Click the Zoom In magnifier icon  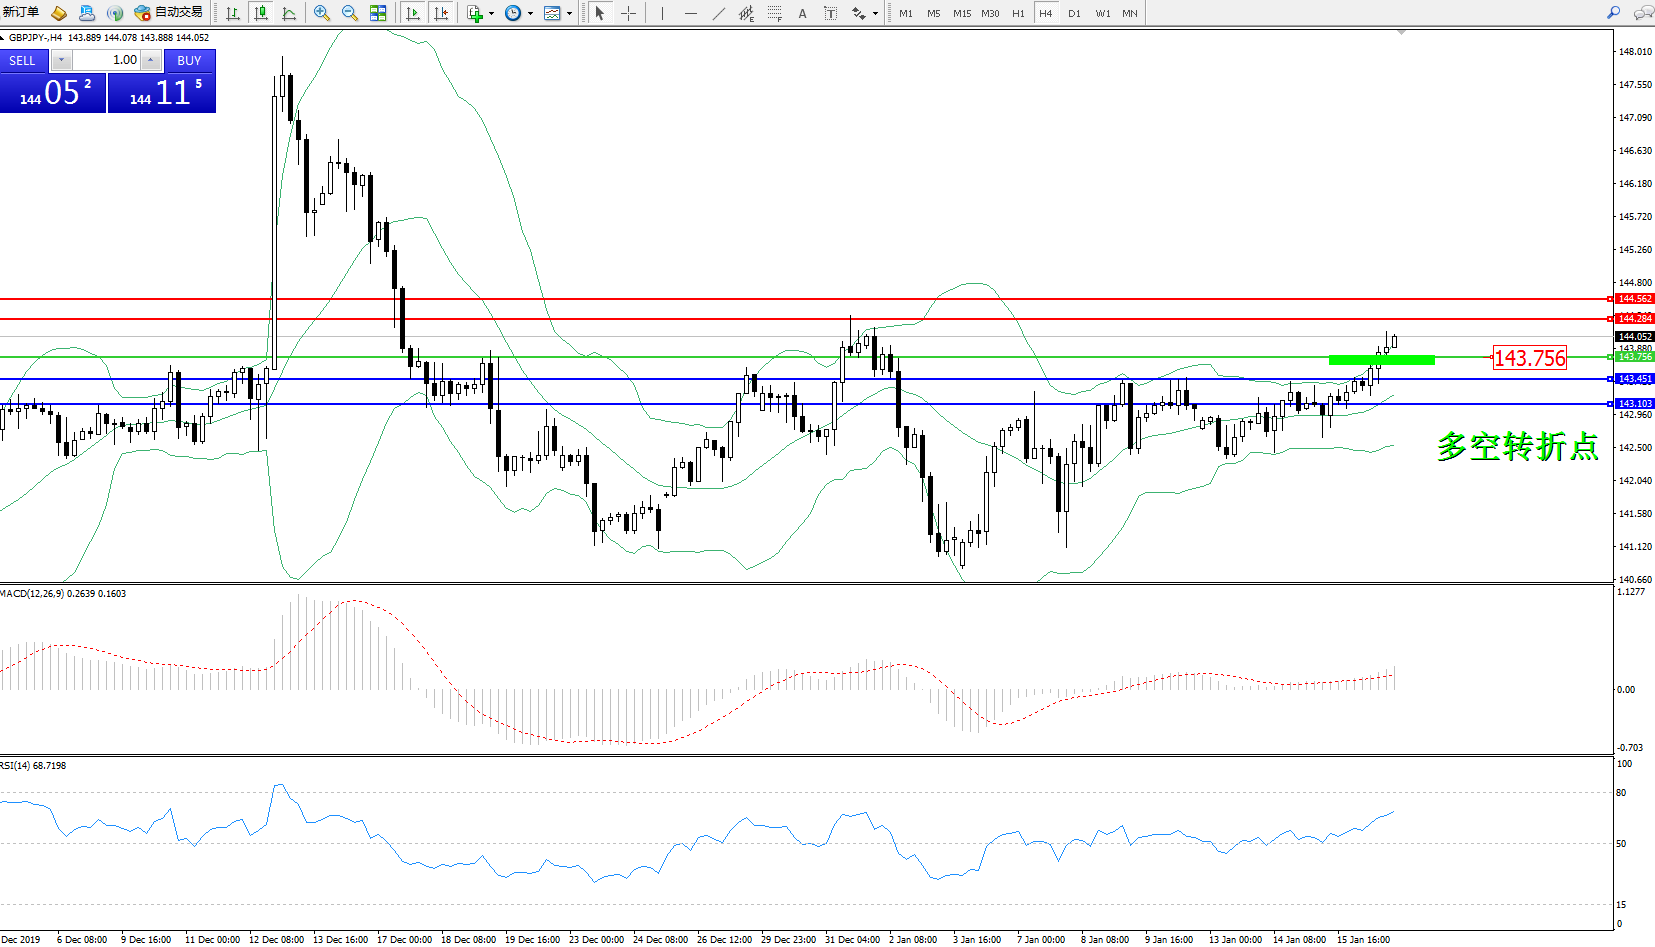coord(322,13)
